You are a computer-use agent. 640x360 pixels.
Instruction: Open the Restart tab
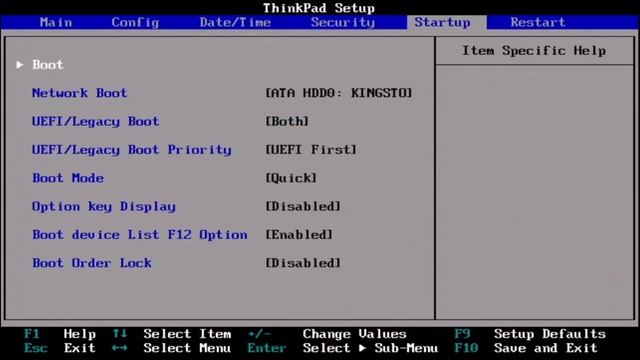pyautogui.click(x=538, y=22)
